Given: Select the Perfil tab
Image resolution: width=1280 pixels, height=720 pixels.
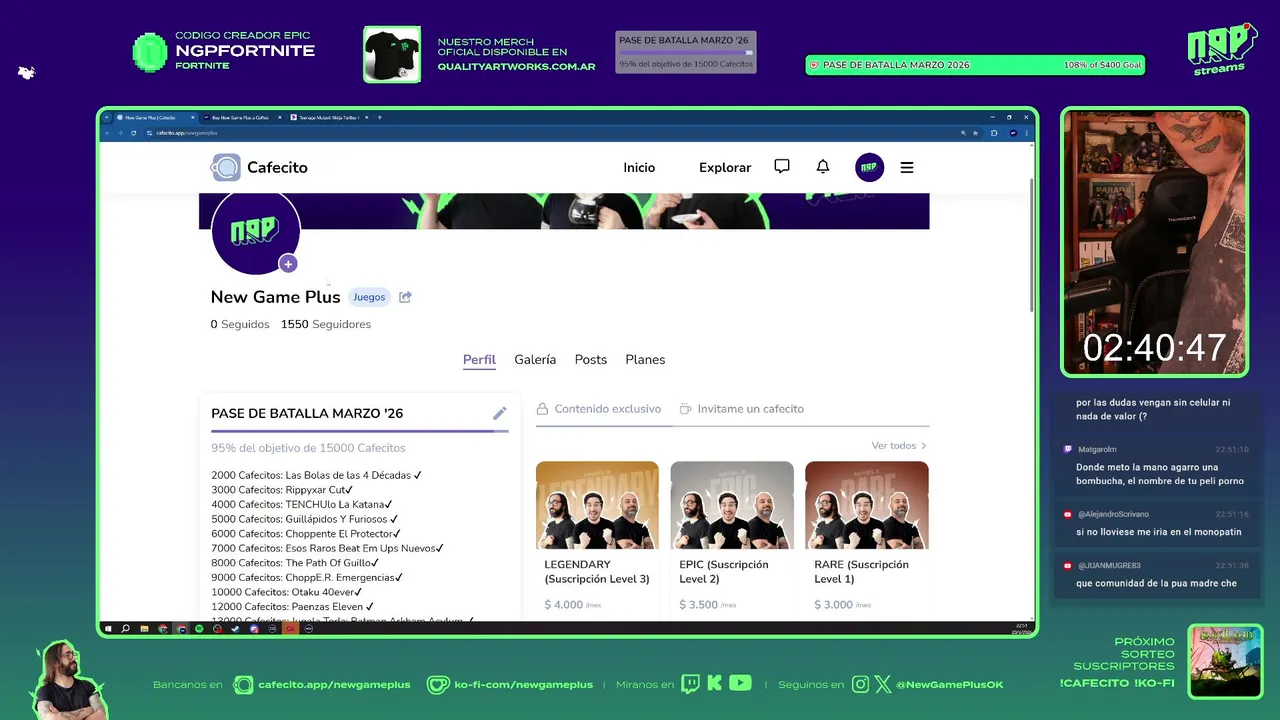Looking at the screenshot, I should tap(479, 360).
